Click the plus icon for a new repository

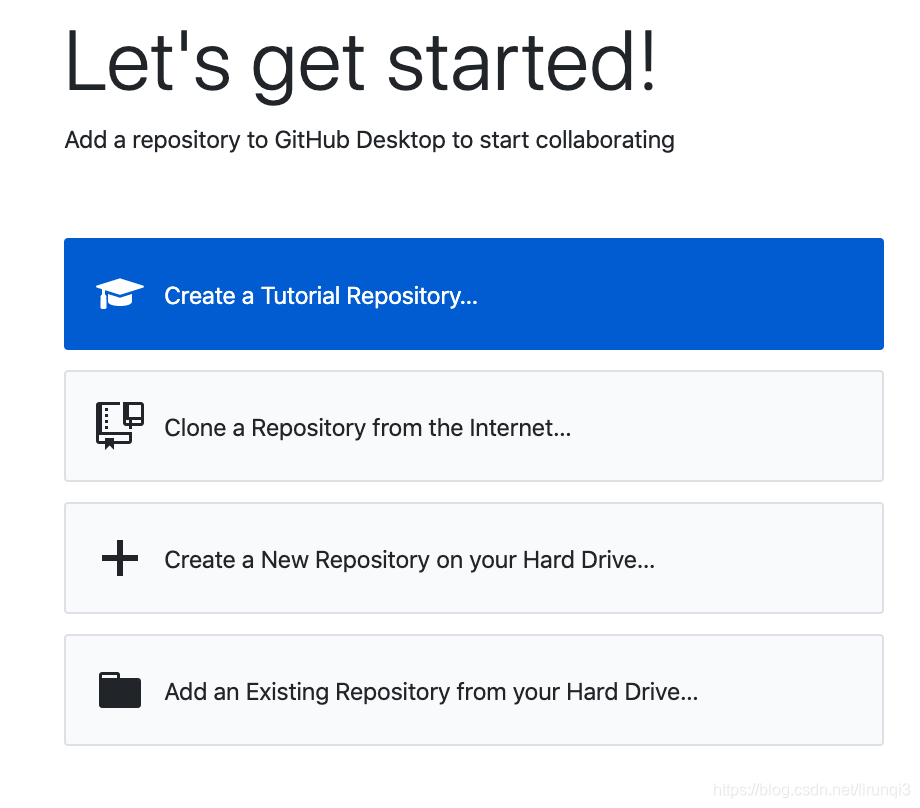[x=120, y=558]
